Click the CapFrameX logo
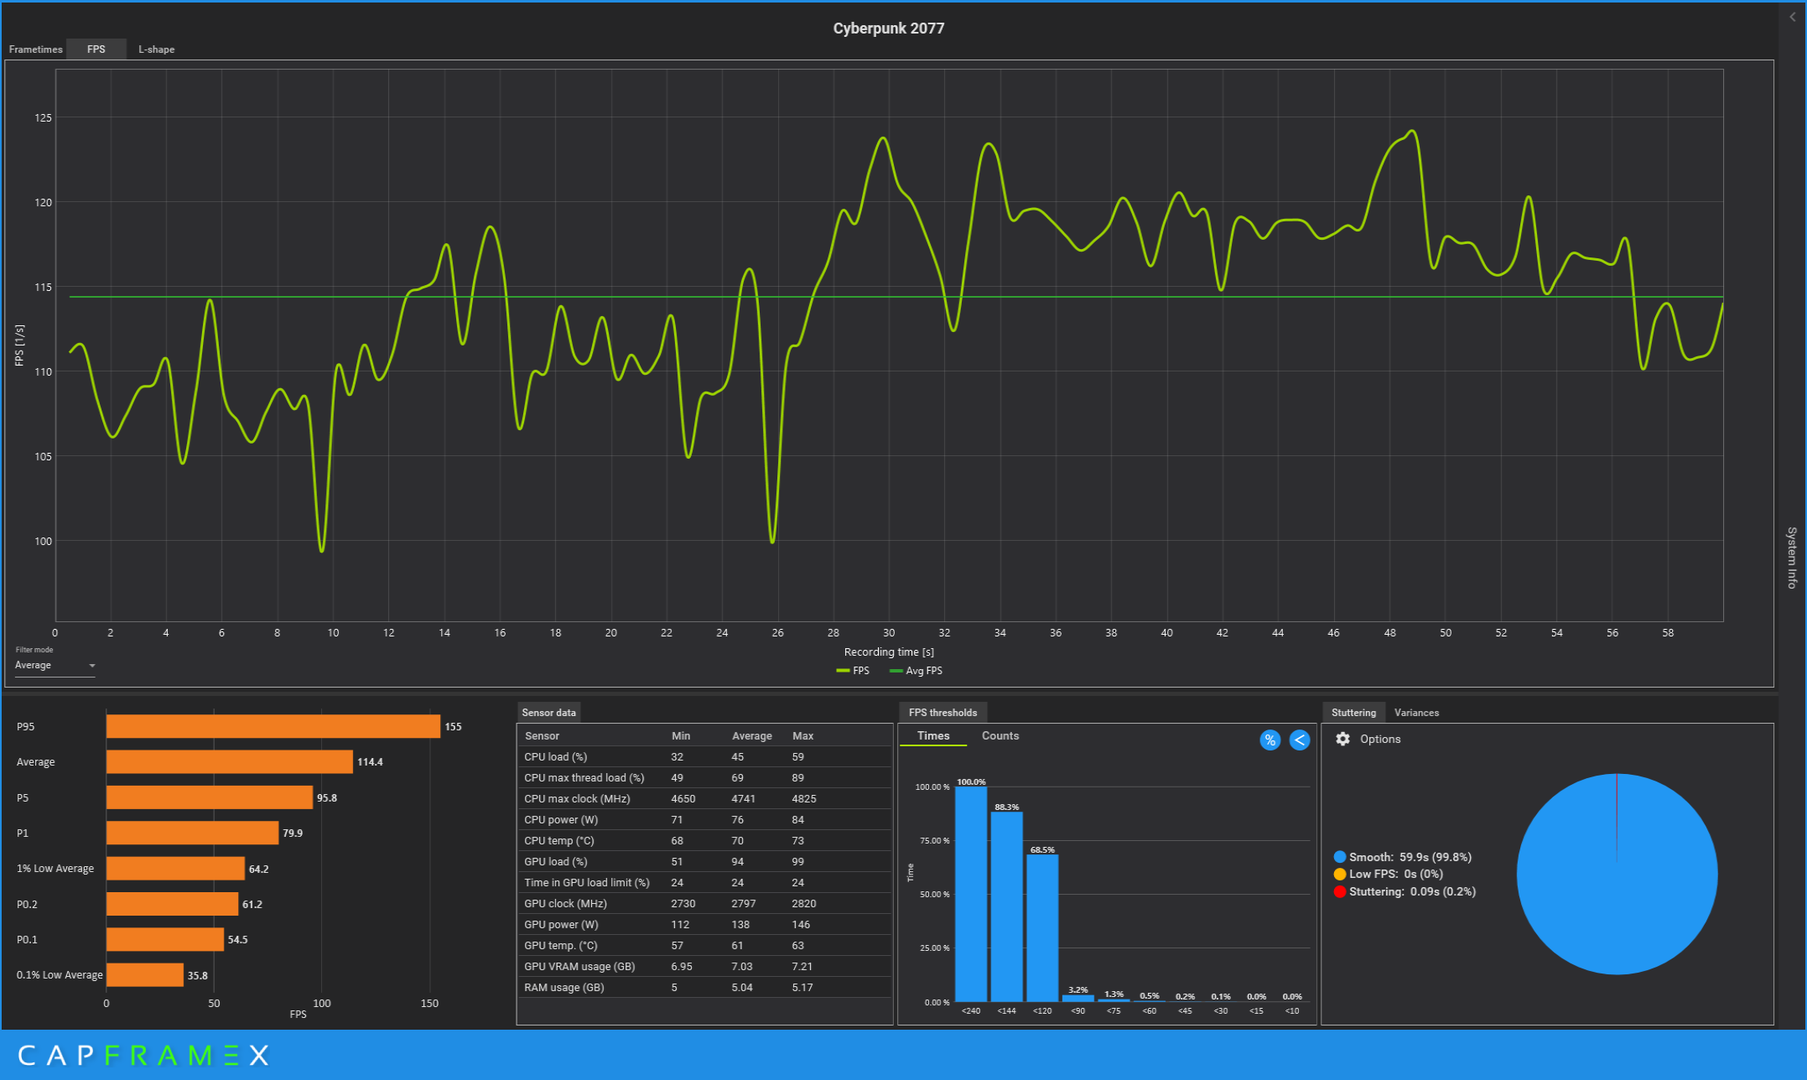The height and width of the screenshot is (1080, 1807). pos(144,1055)
